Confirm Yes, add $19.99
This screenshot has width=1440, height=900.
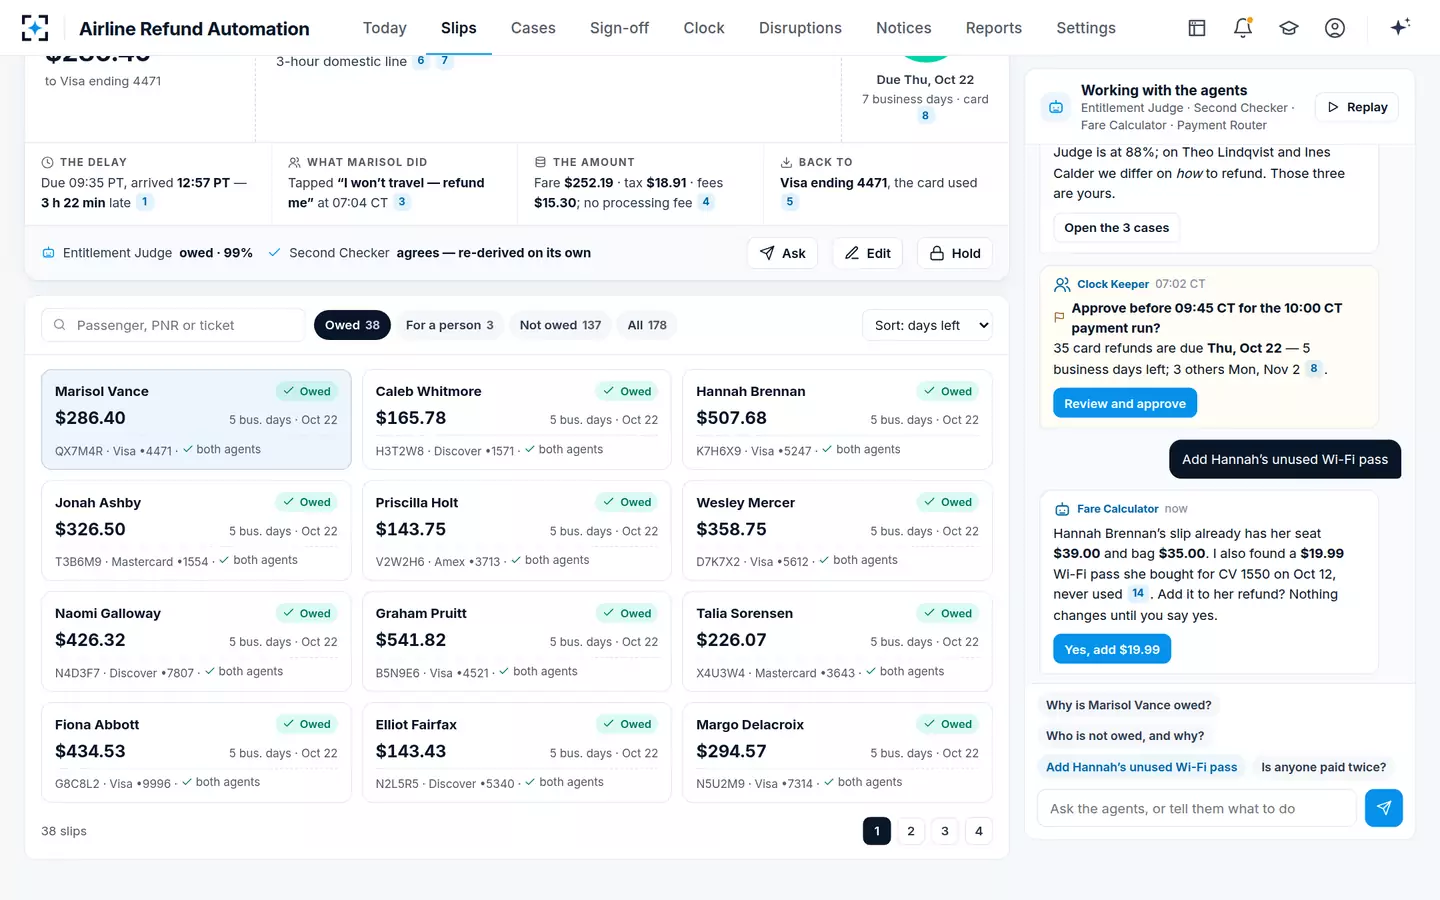(x=1112, y=649)
